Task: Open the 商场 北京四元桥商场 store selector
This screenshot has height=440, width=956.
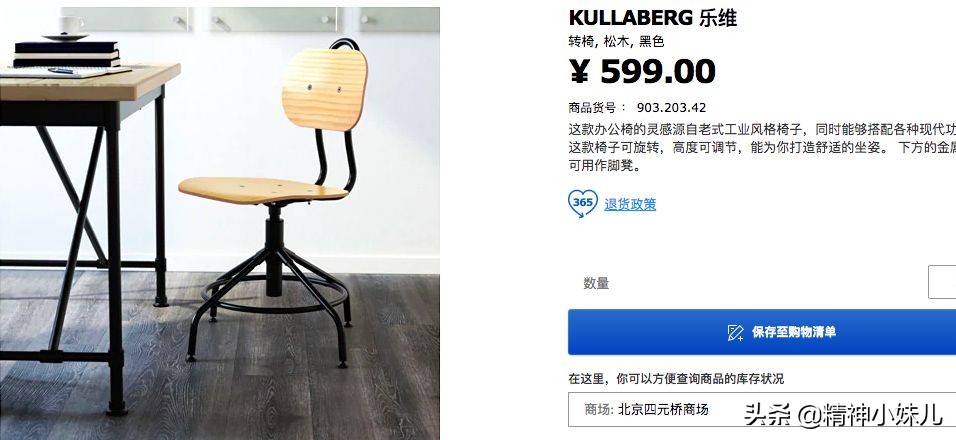Action: pos(762,410)
